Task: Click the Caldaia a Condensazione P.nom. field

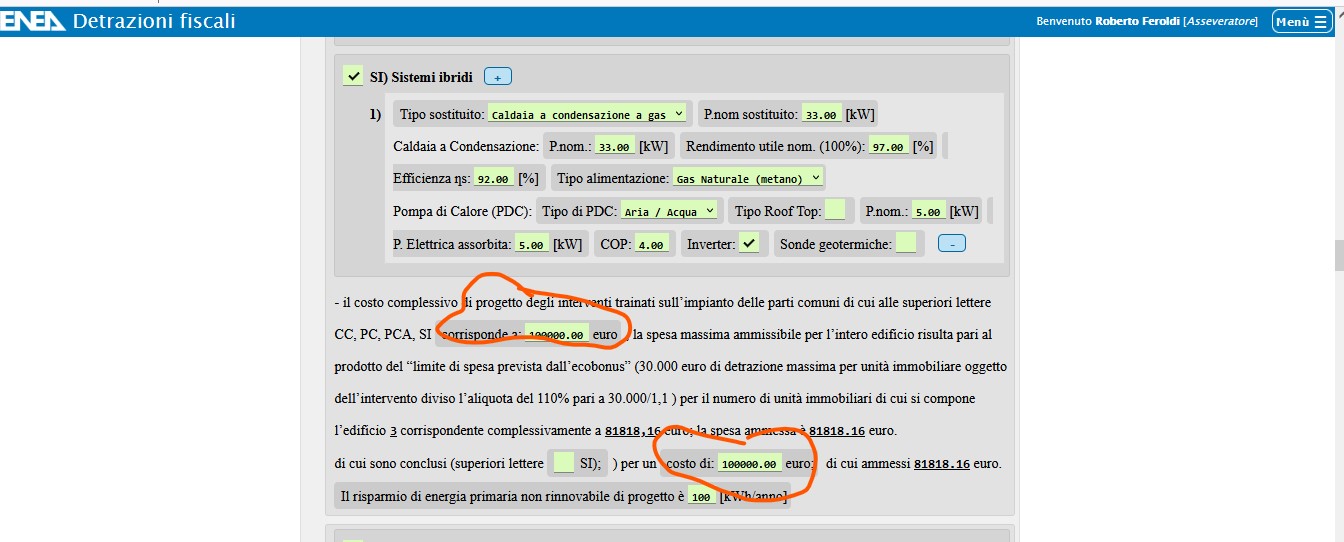Action: [x=616, y=146]
